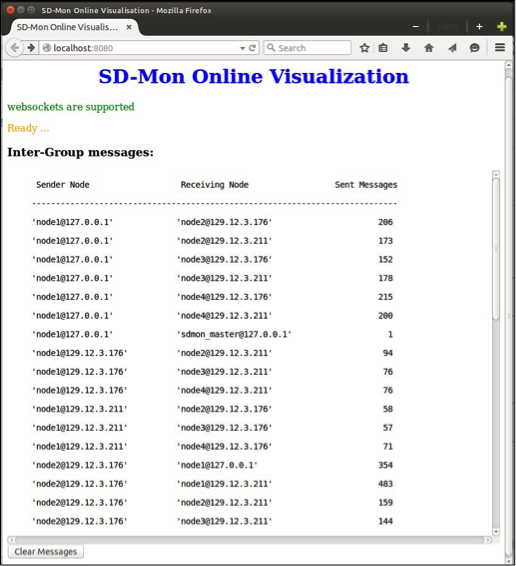Viewport: 516px width, 566px height.
Task: Click receiving node 'node1@127.0.0.1'
Action: coord(217,465)
